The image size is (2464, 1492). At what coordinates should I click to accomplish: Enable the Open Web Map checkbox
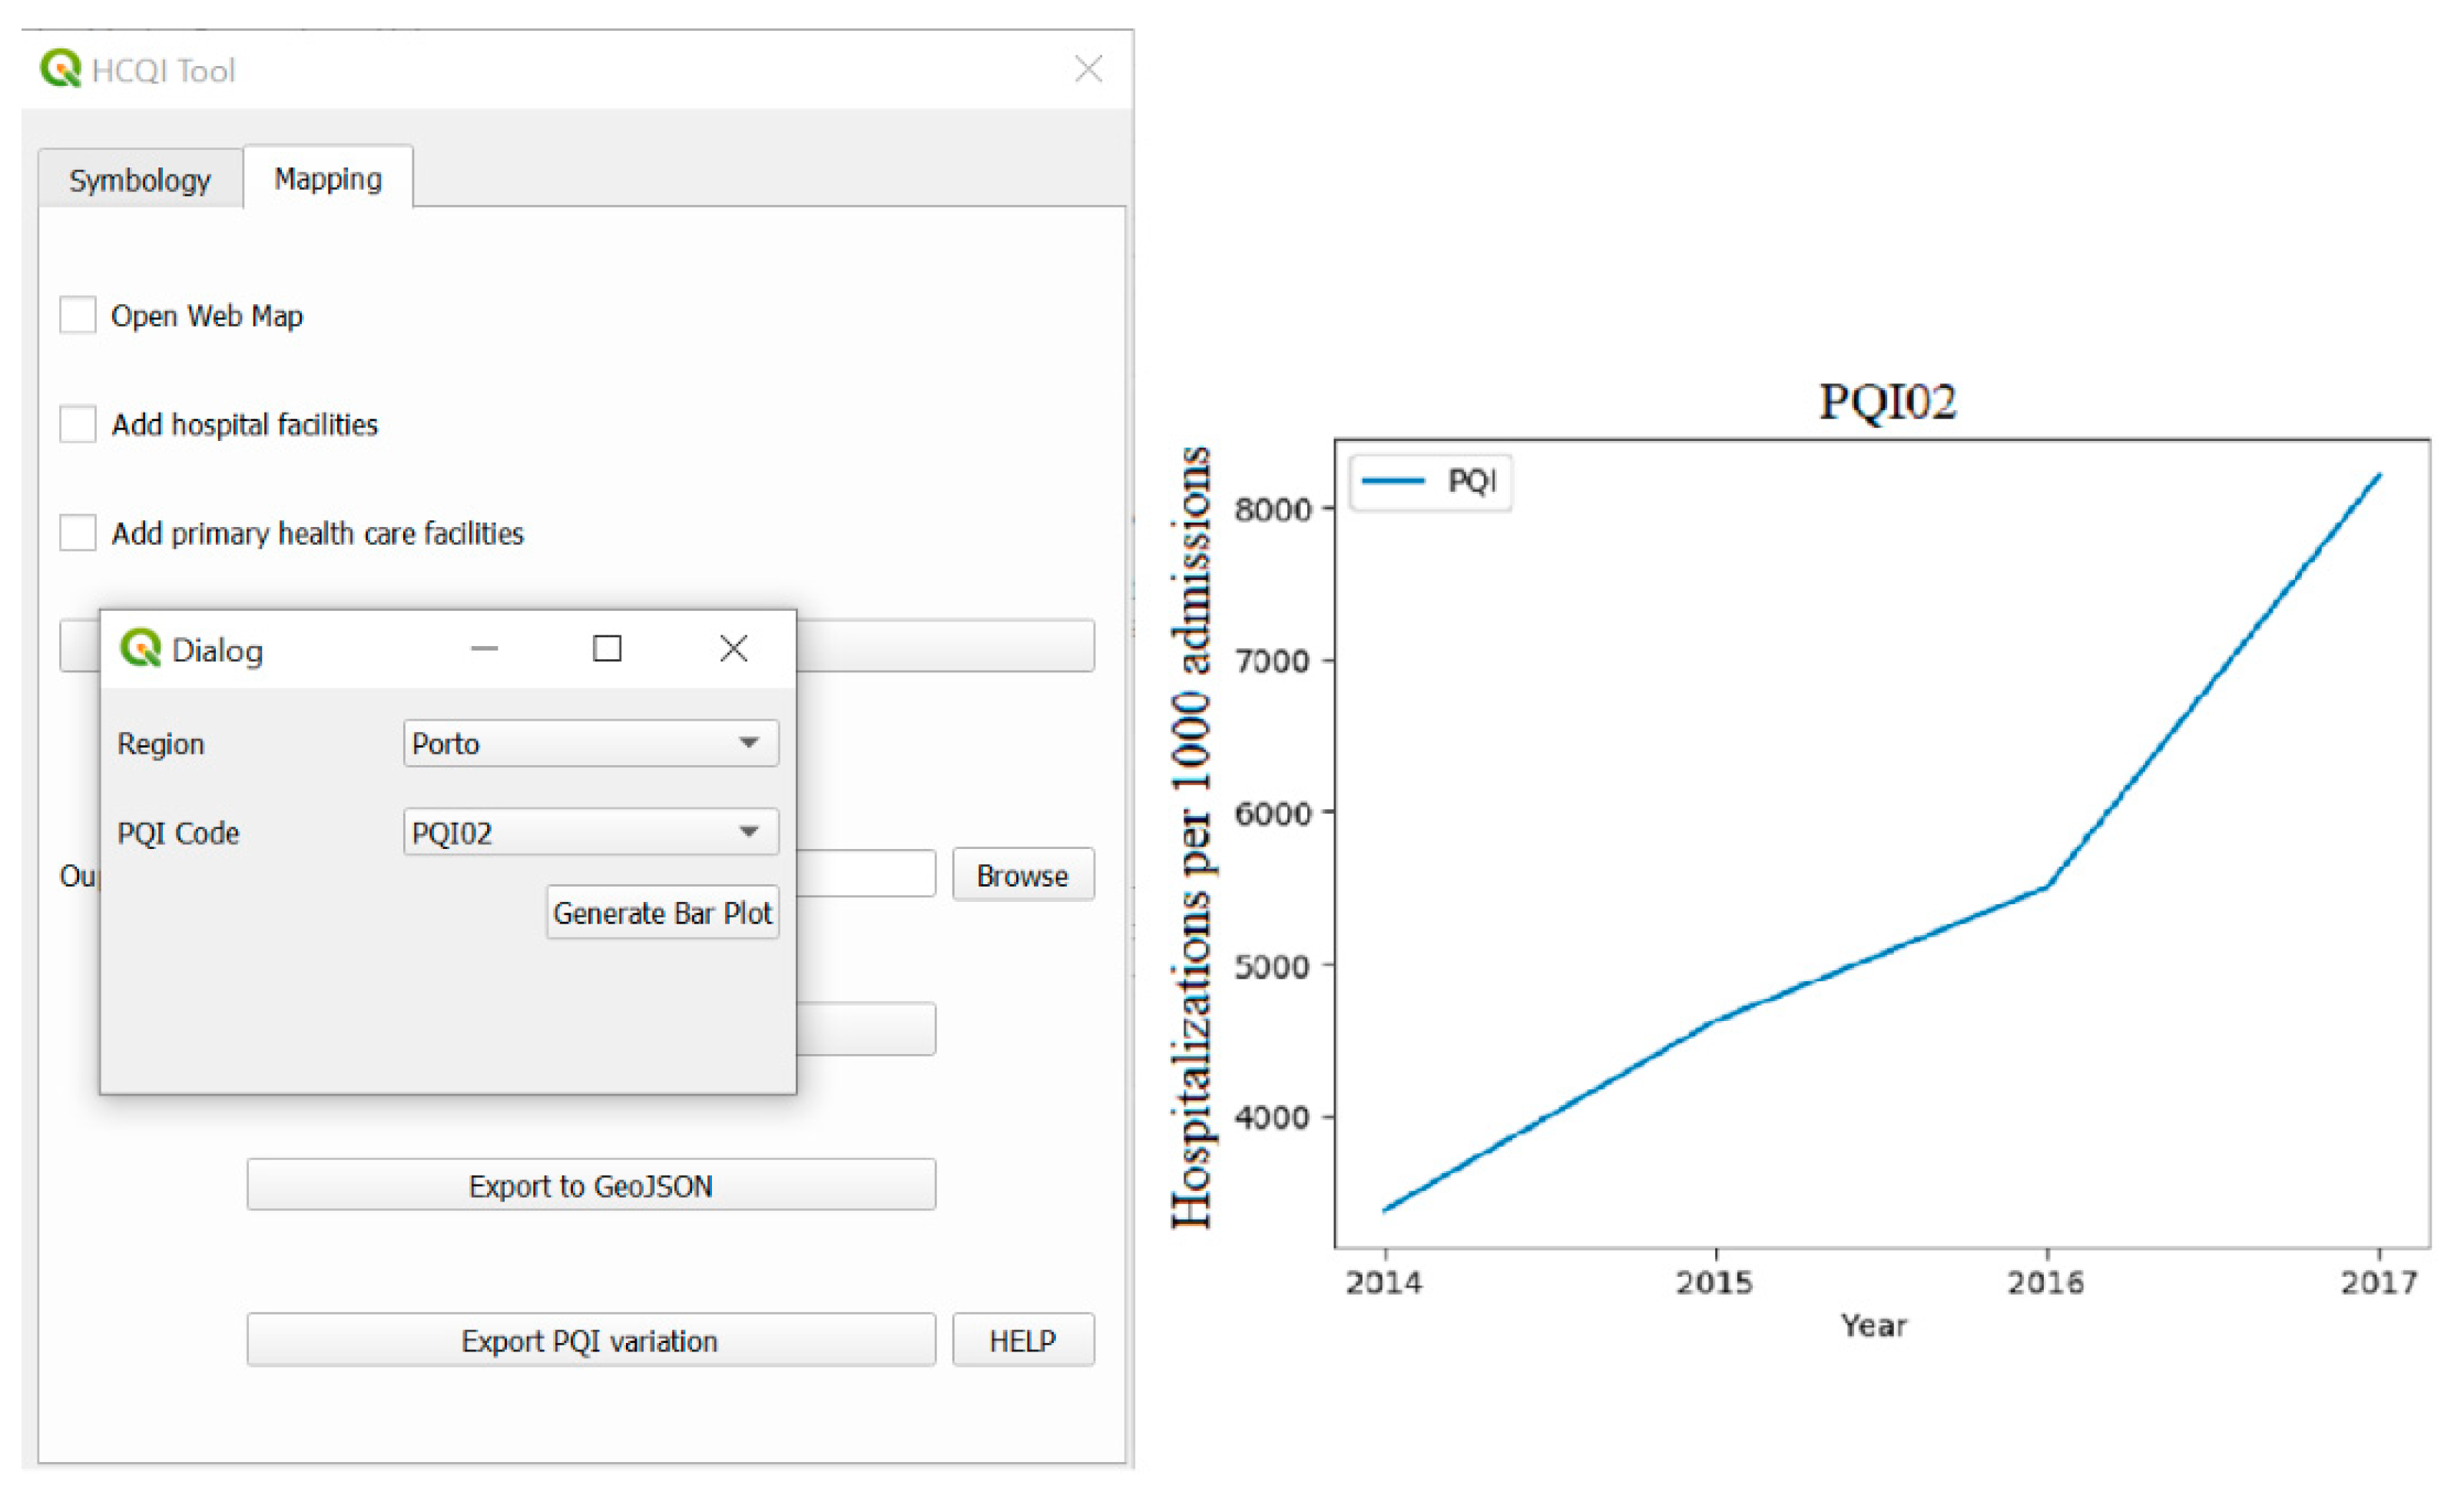tap(78, 315)
